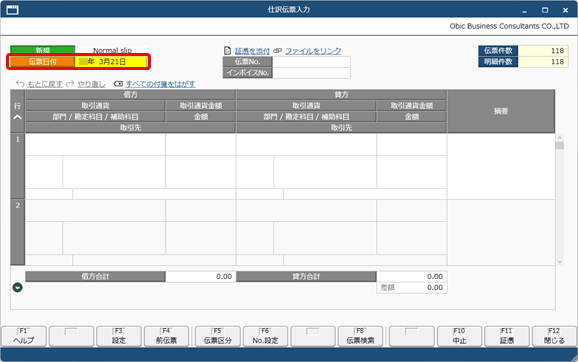Click the F6 No.設定 button

click(x=265, y=336)
